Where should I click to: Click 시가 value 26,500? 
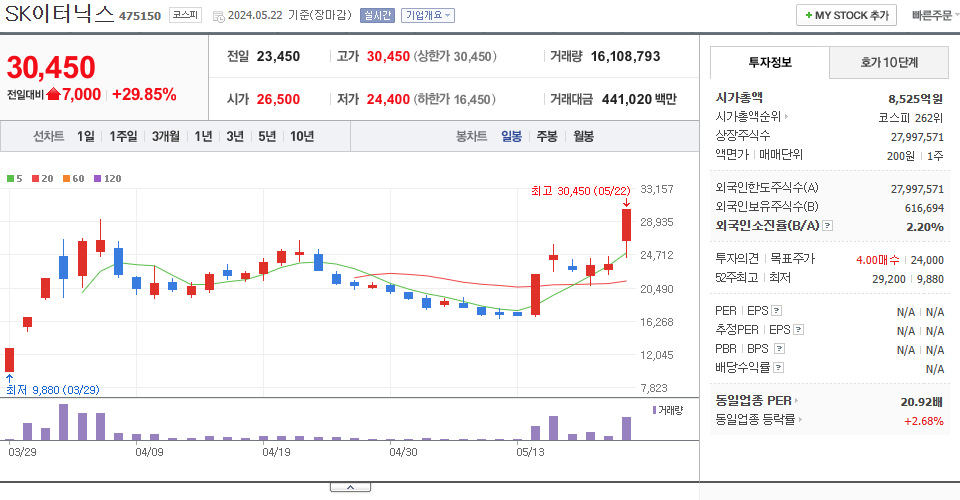[x=278, y=100]
